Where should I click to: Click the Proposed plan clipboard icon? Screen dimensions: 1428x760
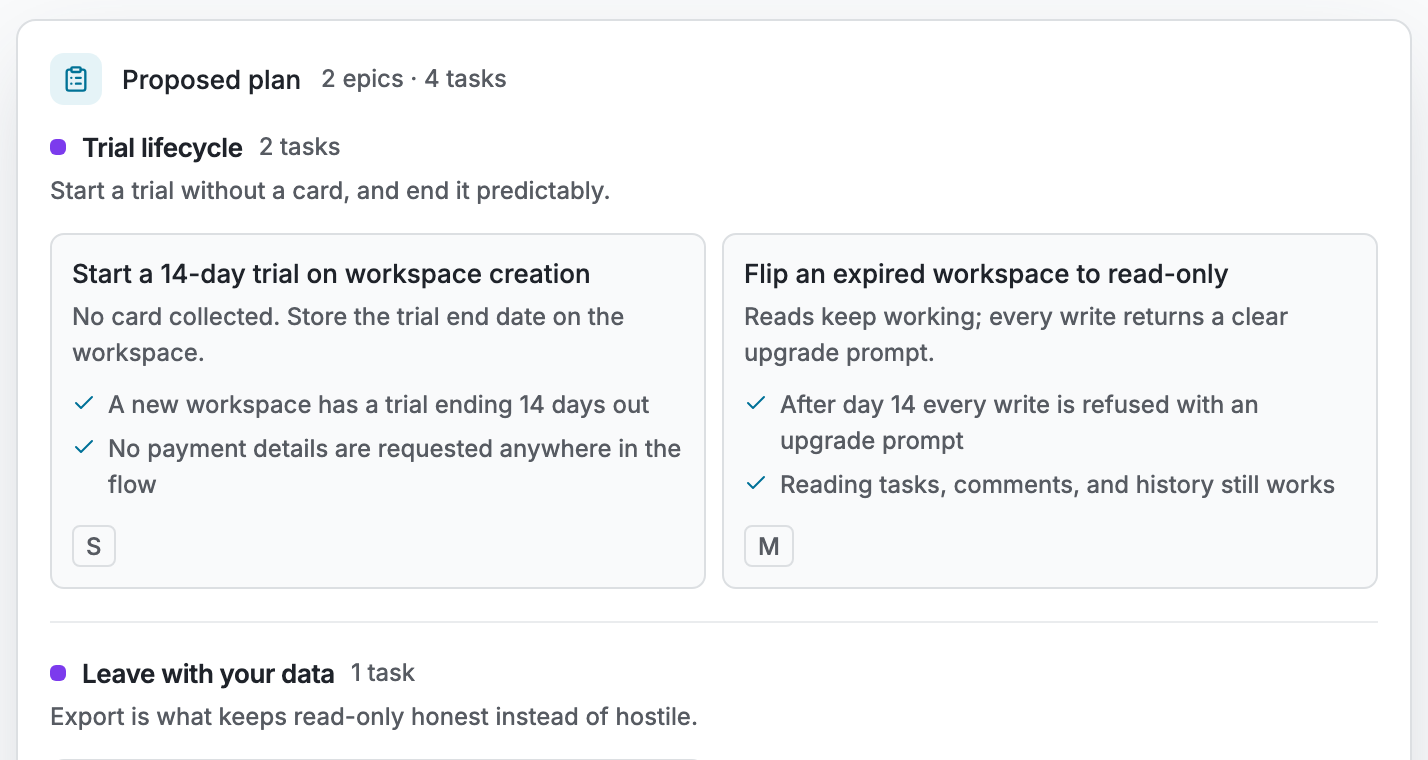76,79
